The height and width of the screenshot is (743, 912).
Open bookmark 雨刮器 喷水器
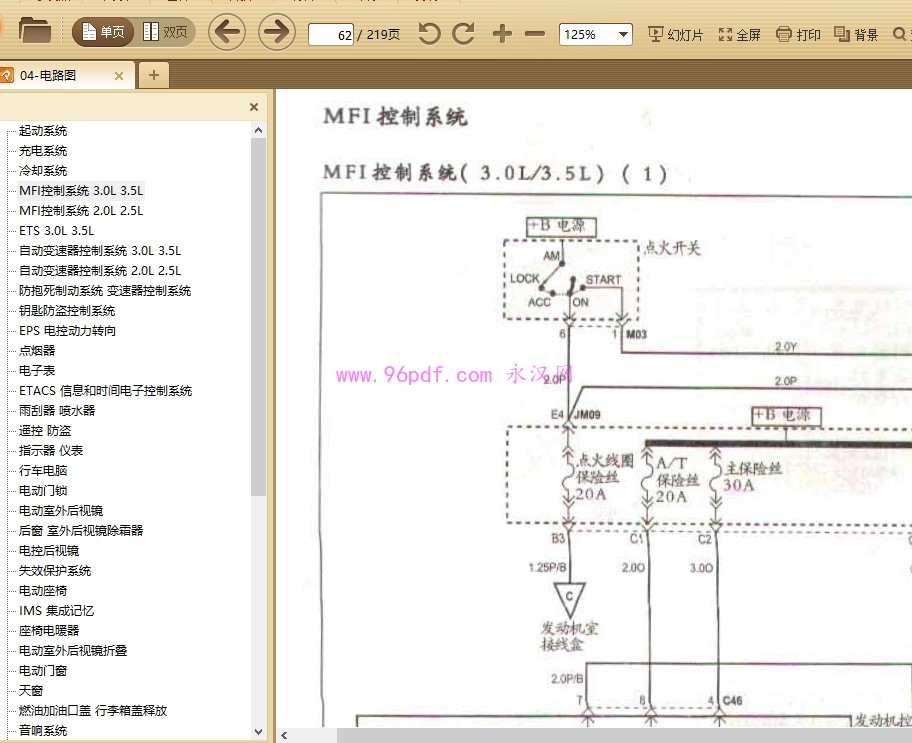[x=57, y=410]
